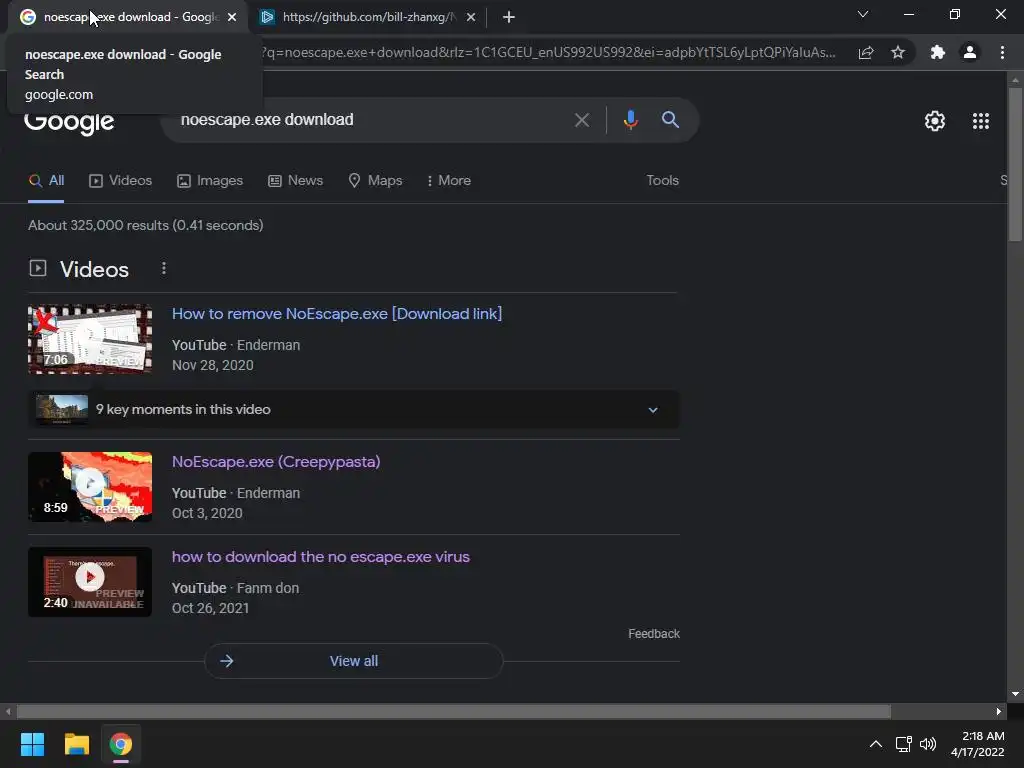Image resolution: width=1024 pixels, height=768 pixels.
Task: Switch to the Videos search tab
Action: pos(120,181)
